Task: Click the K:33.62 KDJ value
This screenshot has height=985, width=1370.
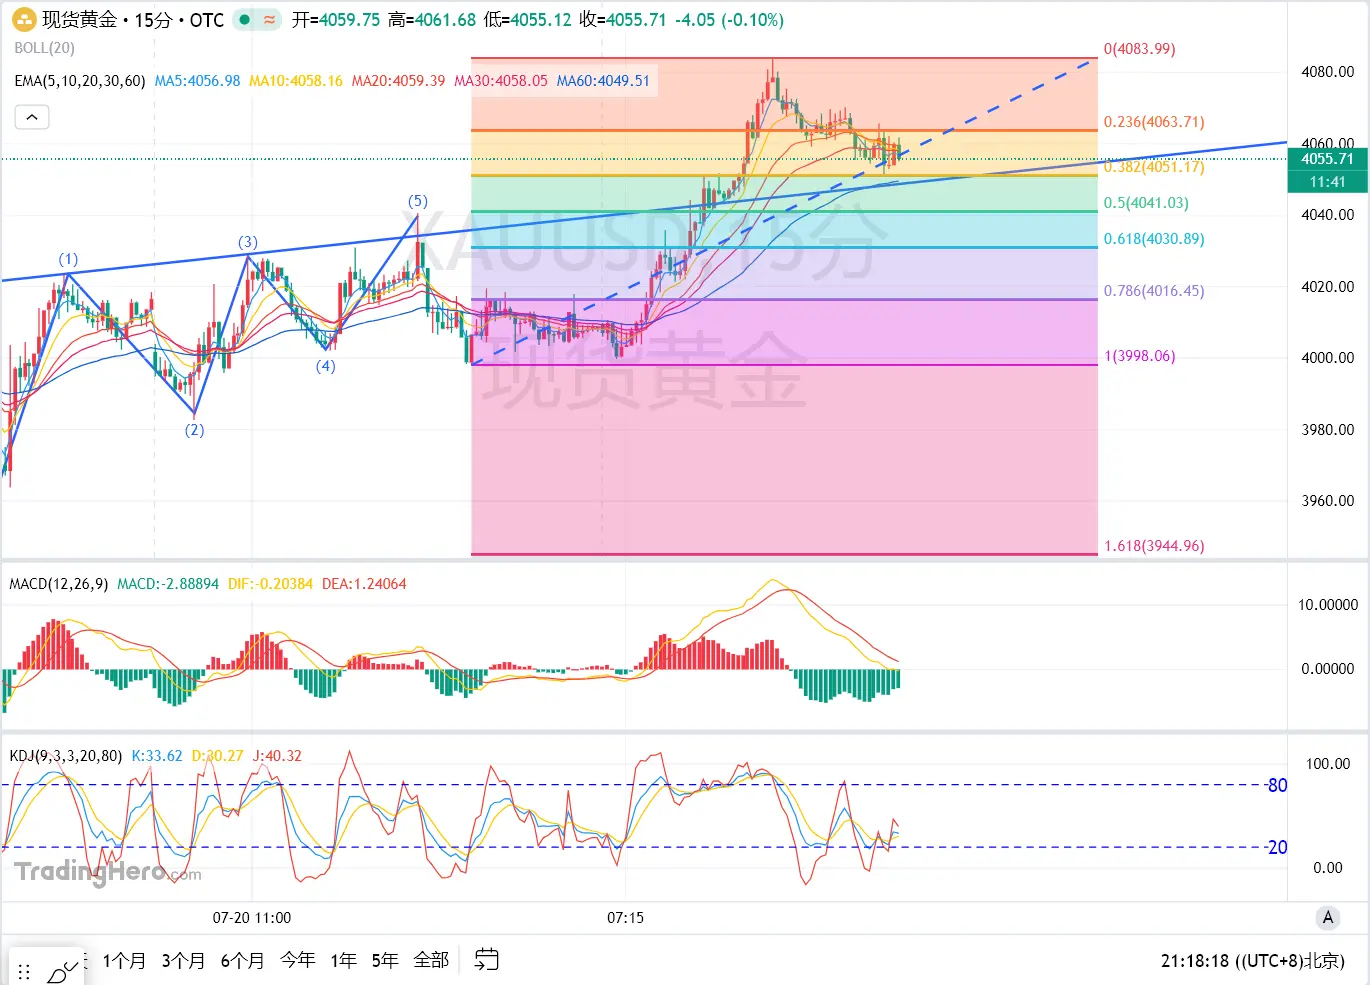Action: click(157, 756)
